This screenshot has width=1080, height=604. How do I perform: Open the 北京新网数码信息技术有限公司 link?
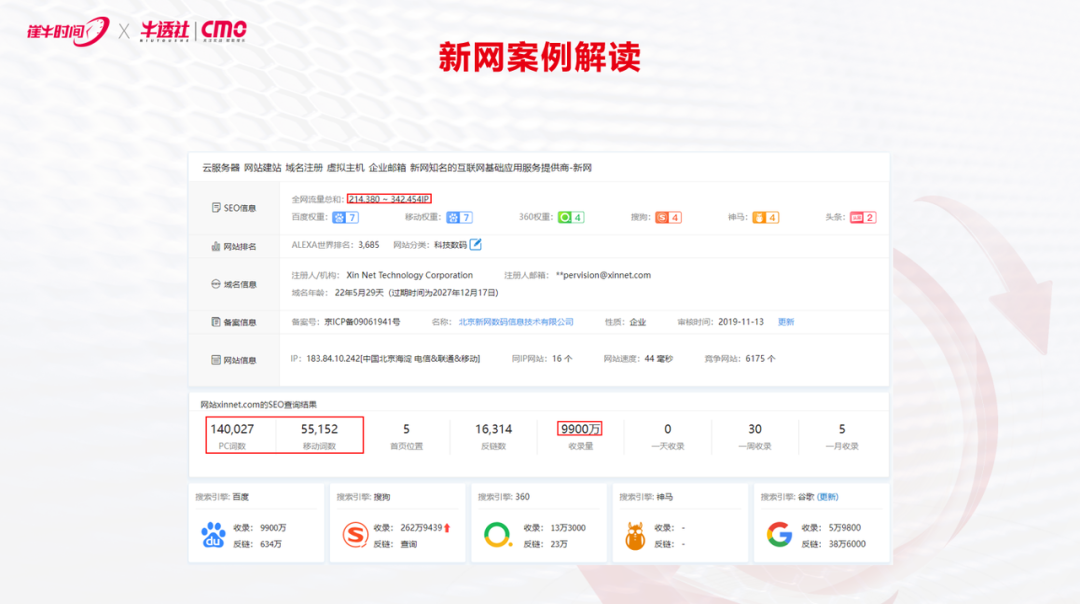pos(516,322)
